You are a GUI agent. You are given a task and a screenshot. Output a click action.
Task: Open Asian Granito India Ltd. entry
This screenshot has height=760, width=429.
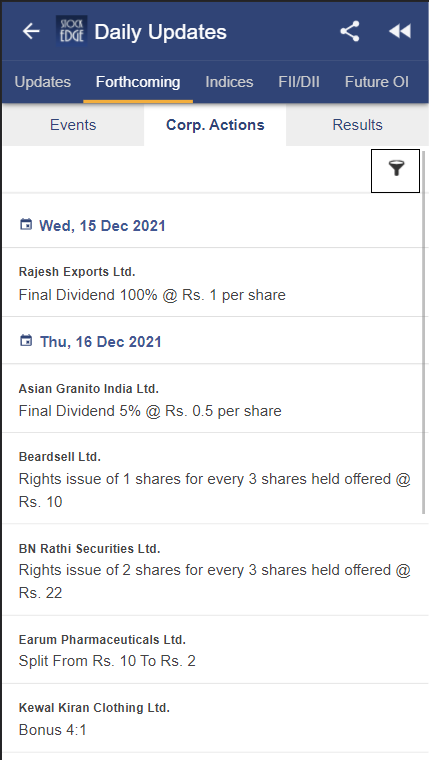[212, 399]
